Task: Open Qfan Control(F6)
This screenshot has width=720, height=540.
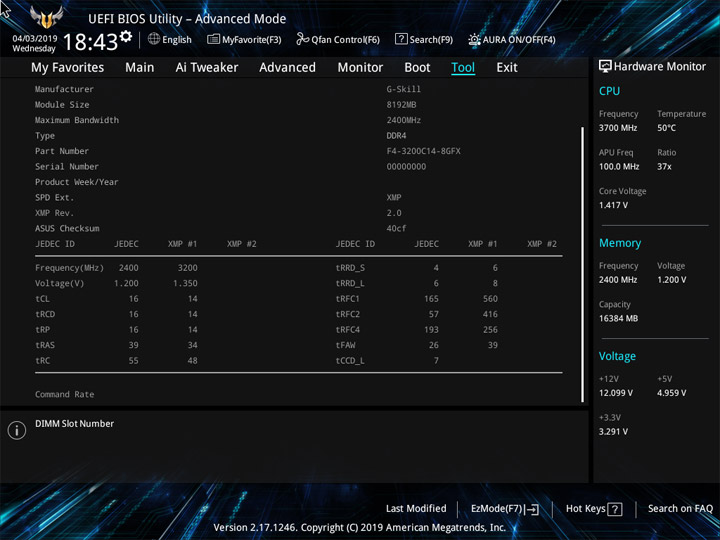Action: (338, 39)
